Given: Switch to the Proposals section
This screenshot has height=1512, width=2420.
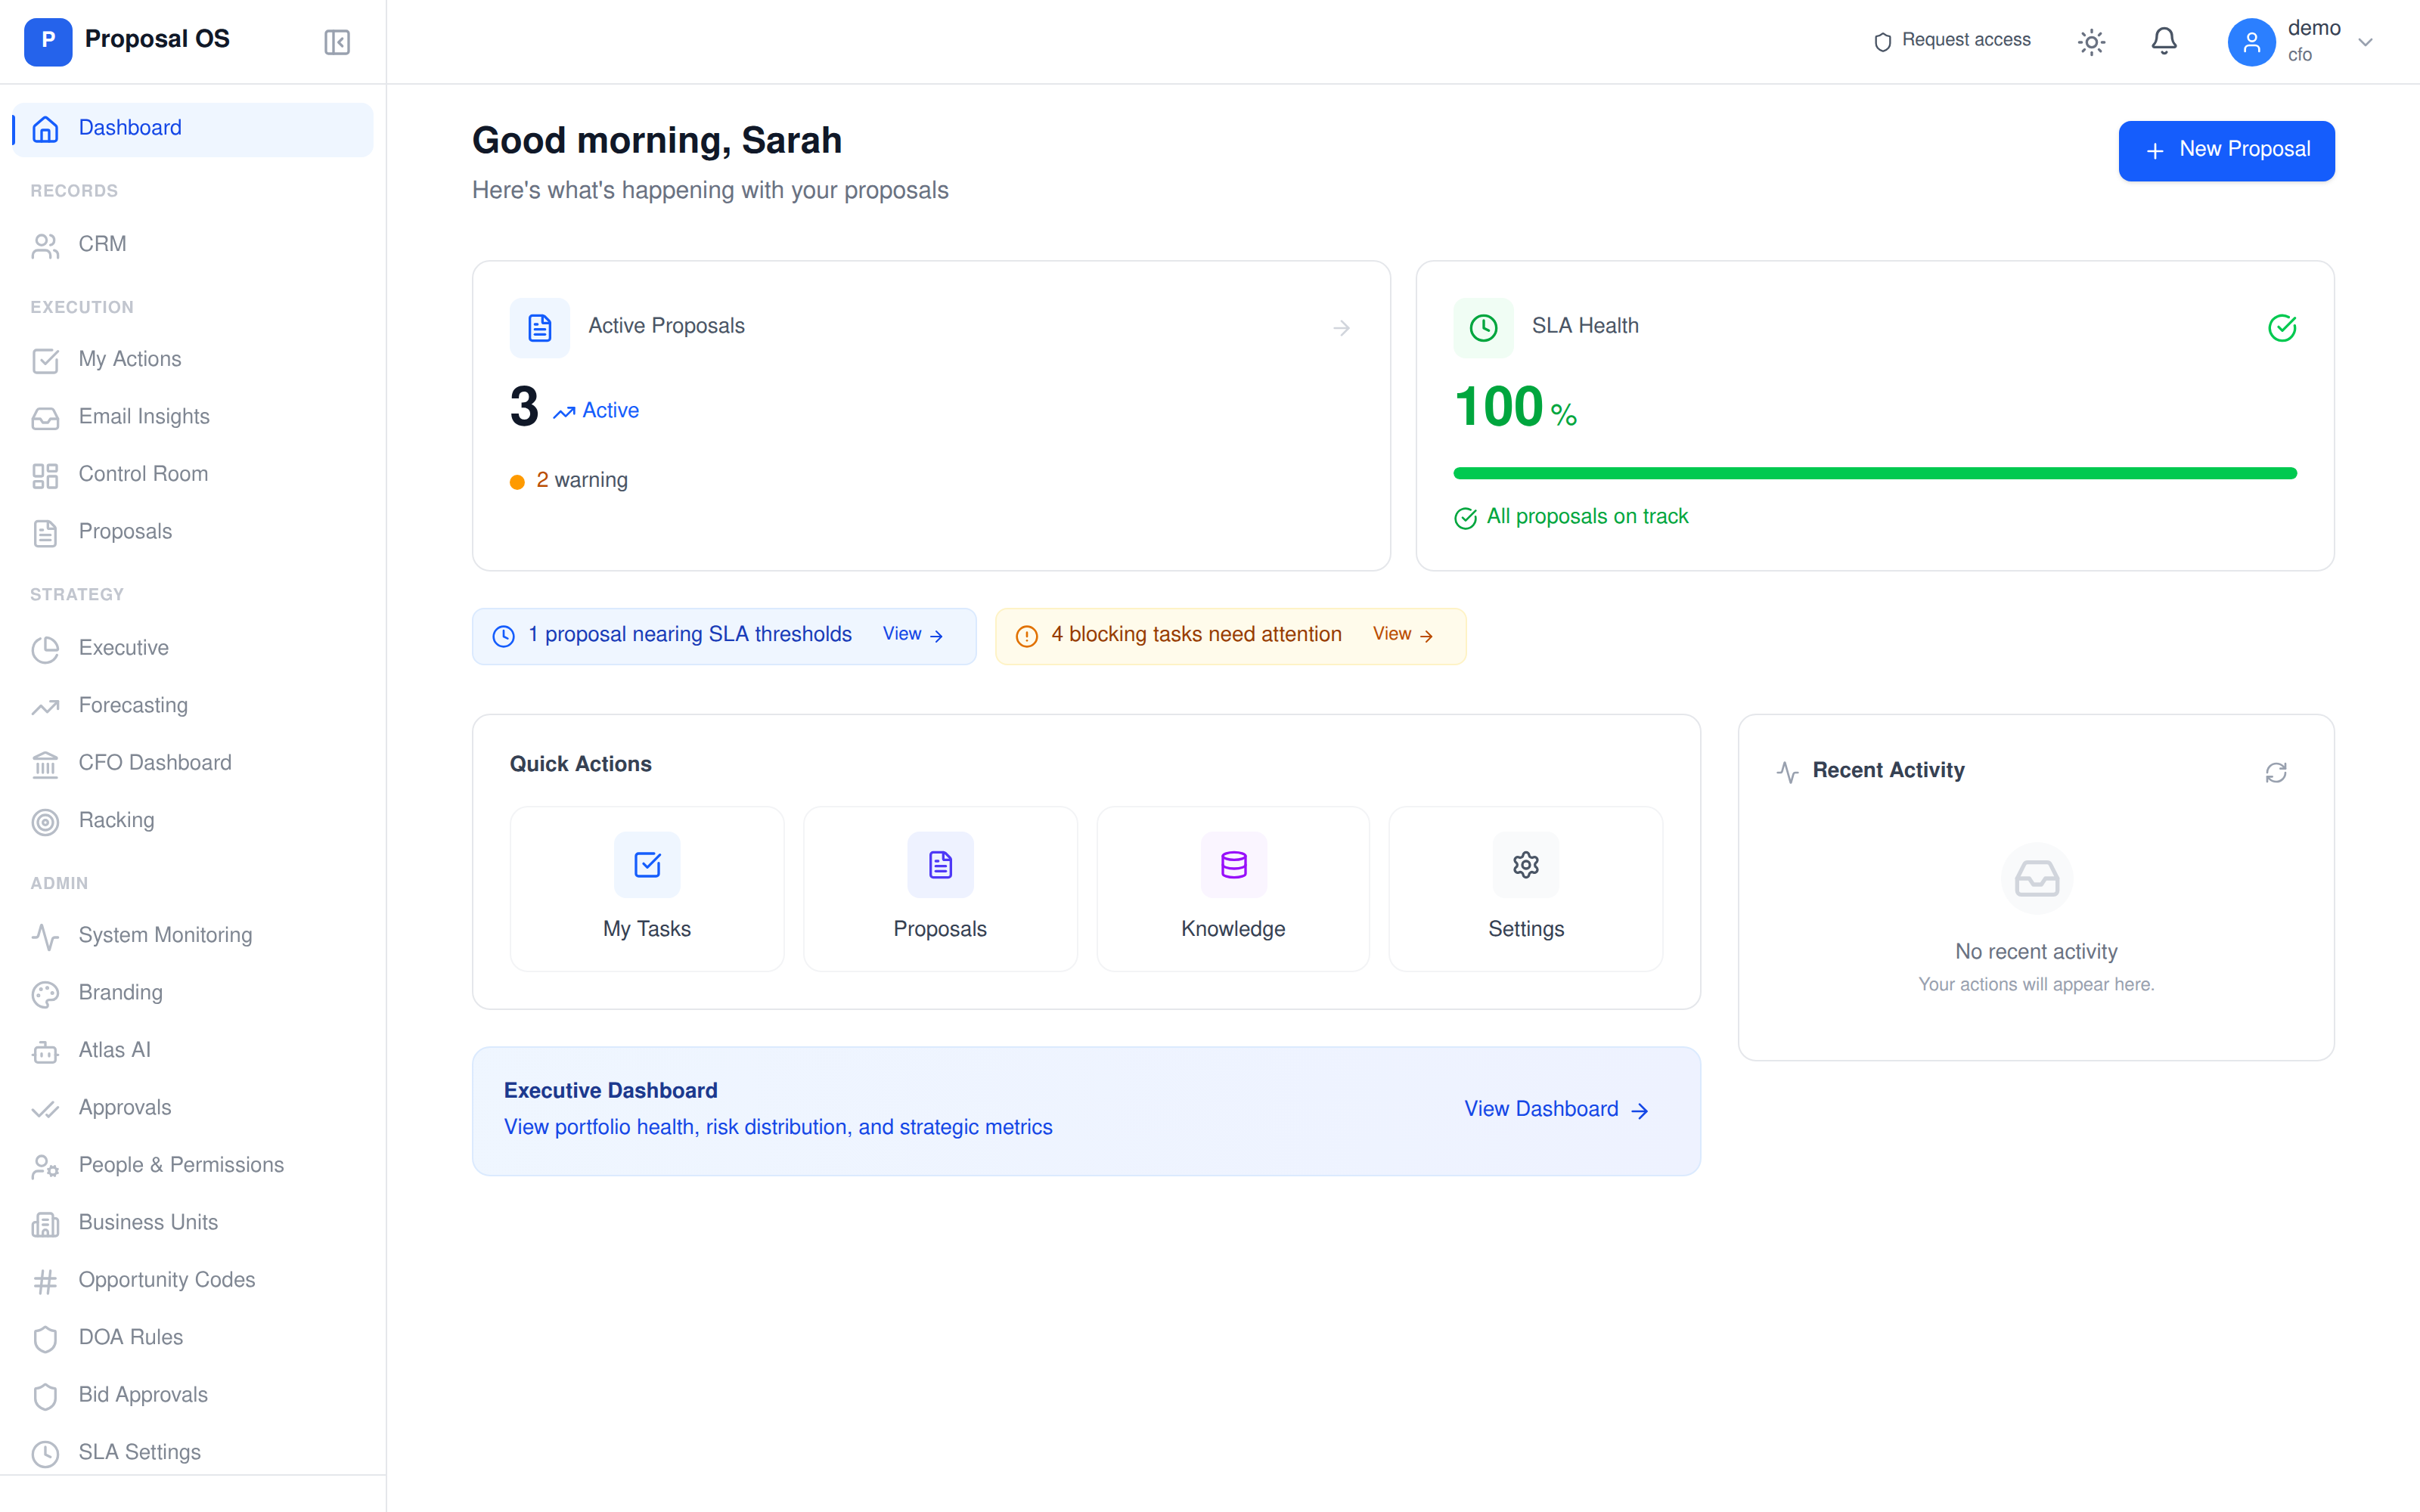Looking at the screenshot, I should 125,531.
